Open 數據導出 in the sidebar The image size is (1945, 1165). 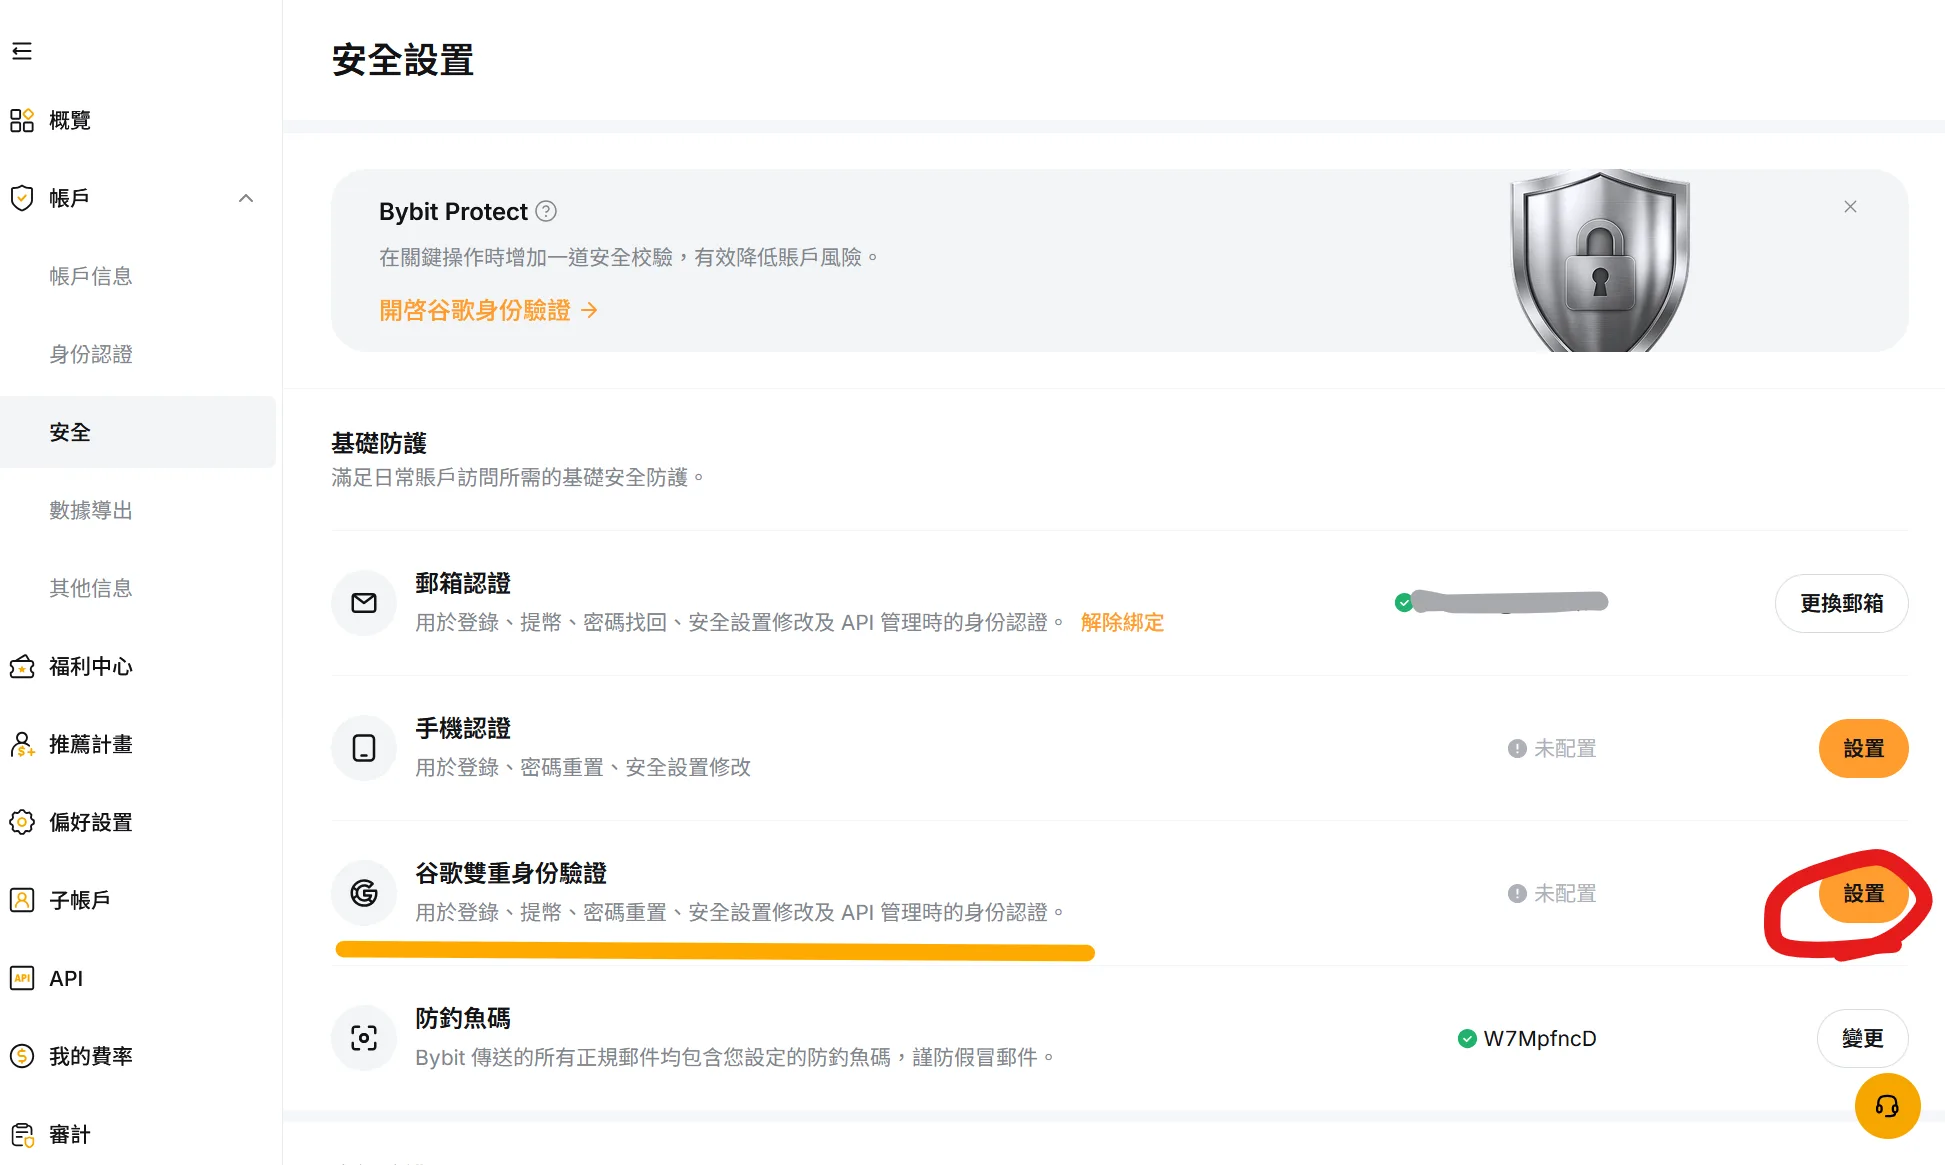click(91, 510)
